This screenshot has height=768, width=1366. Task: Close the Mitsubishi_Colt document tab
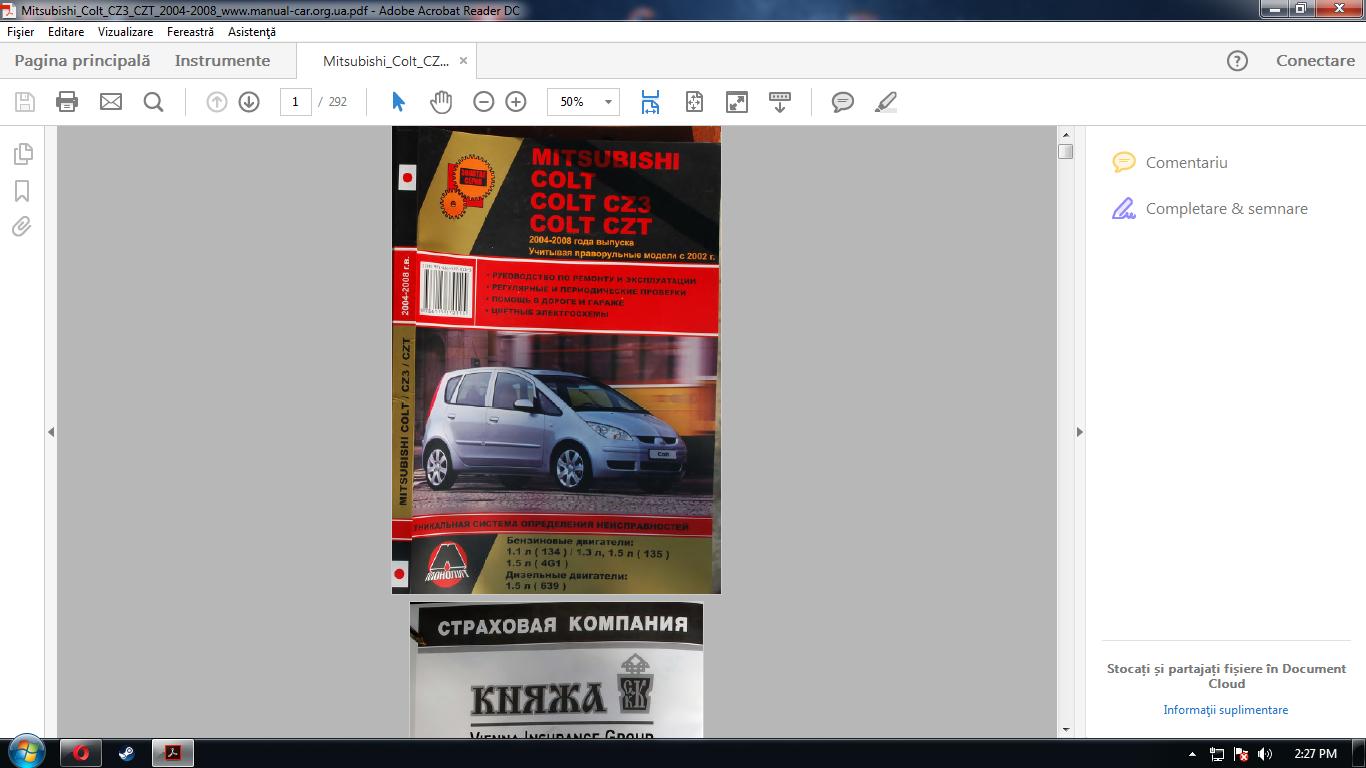point(463,61)
